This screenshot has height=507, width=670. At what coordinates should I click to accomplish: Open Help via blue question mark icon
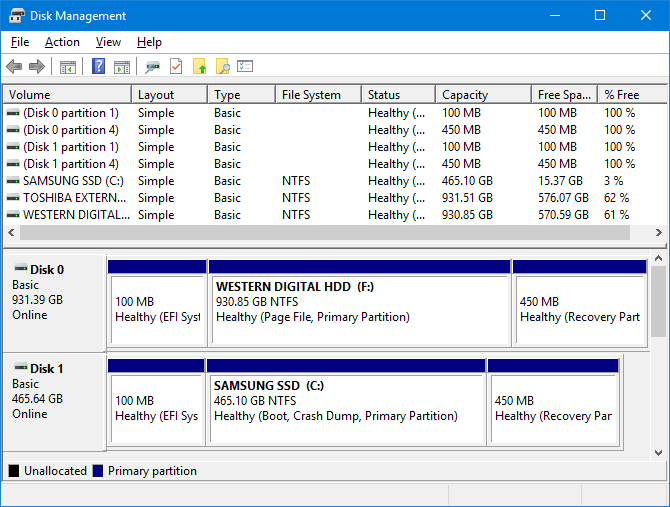tap(99, 67)
